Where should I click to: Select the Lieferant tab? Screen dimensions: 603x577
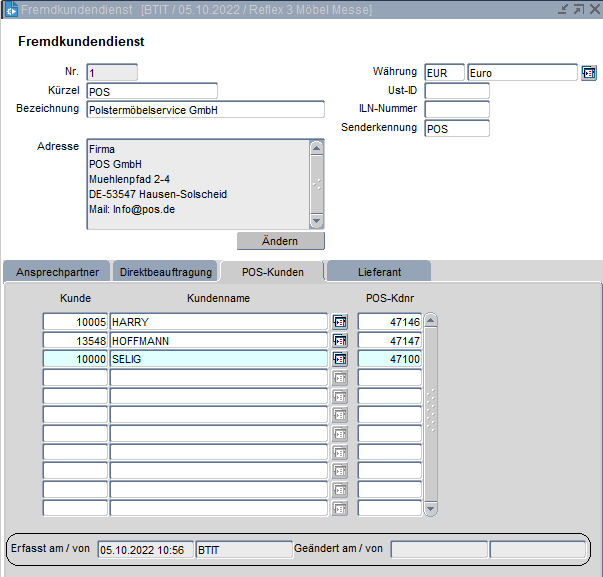379,271
